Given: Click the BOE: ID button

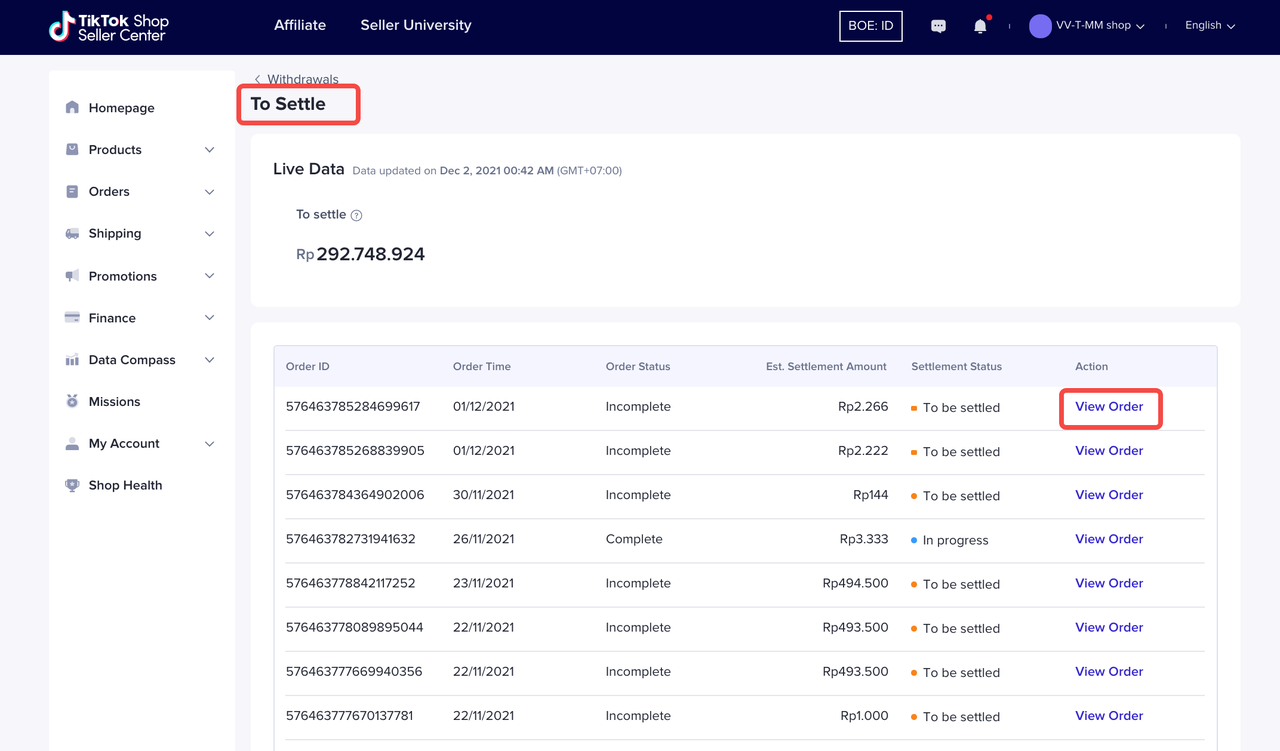Looking at the screenshot, I should click(x=870, y=26).
